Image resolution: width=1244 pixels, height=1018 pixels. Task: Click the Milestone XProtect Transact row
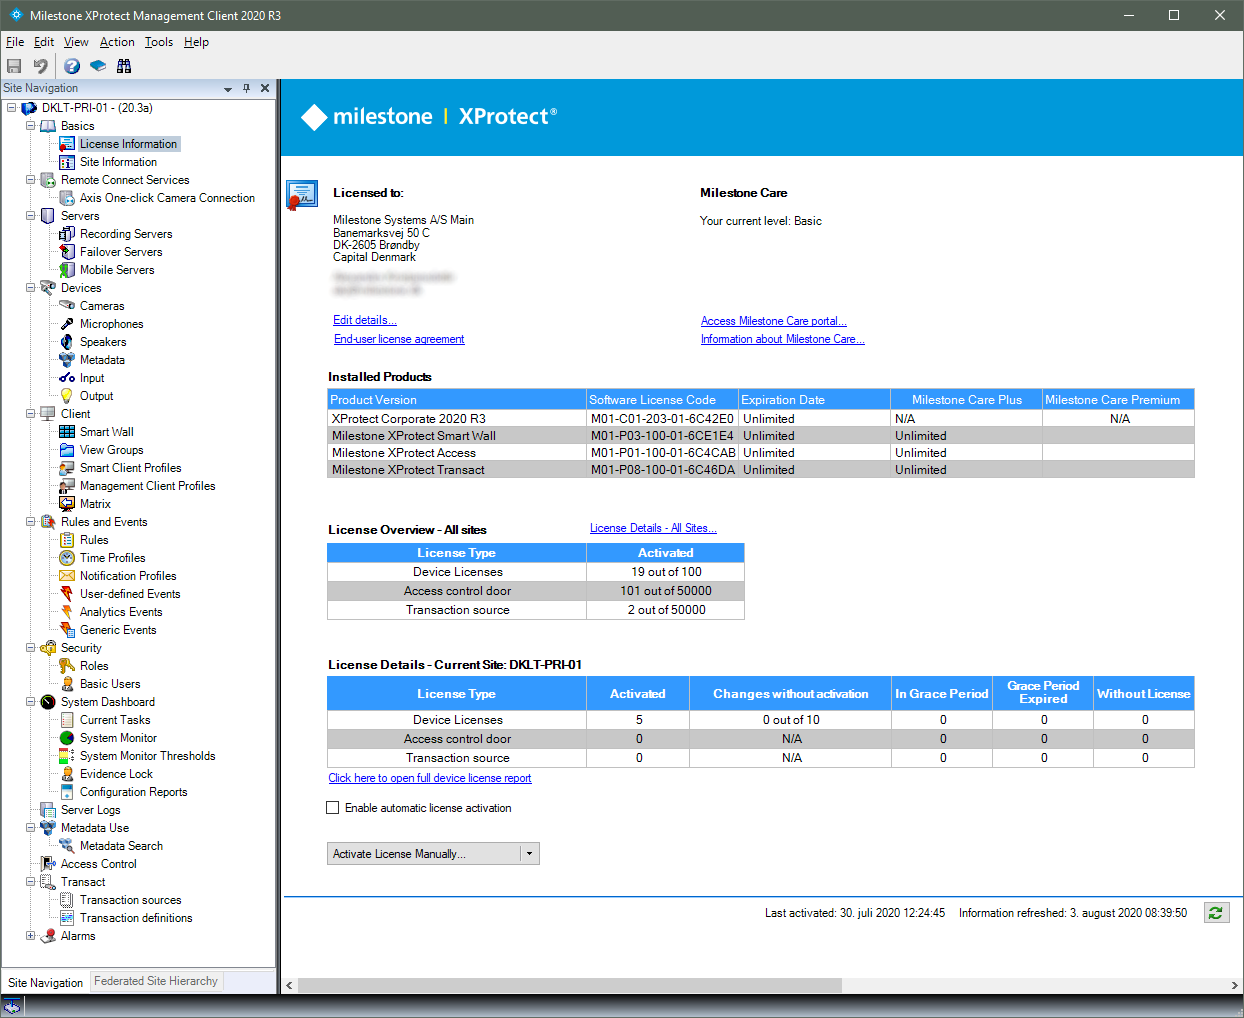(x=761, y=470)
